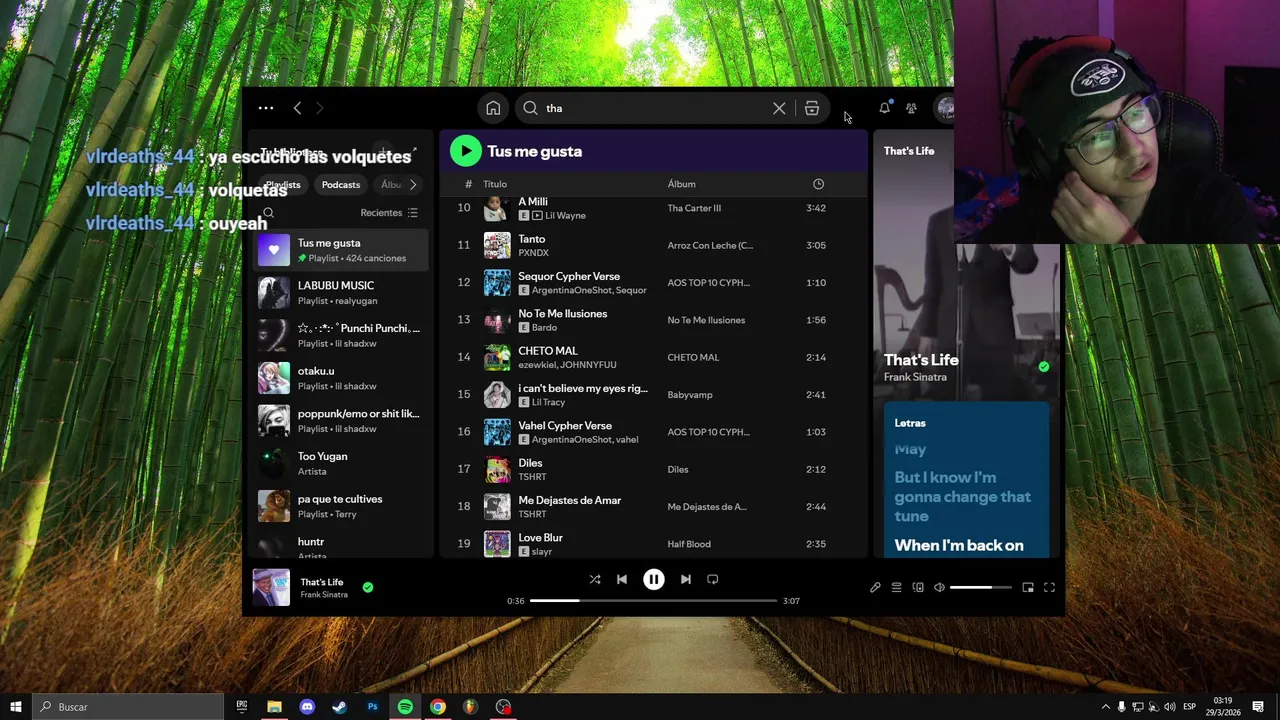Adjust the volume slider

(980, 587)
